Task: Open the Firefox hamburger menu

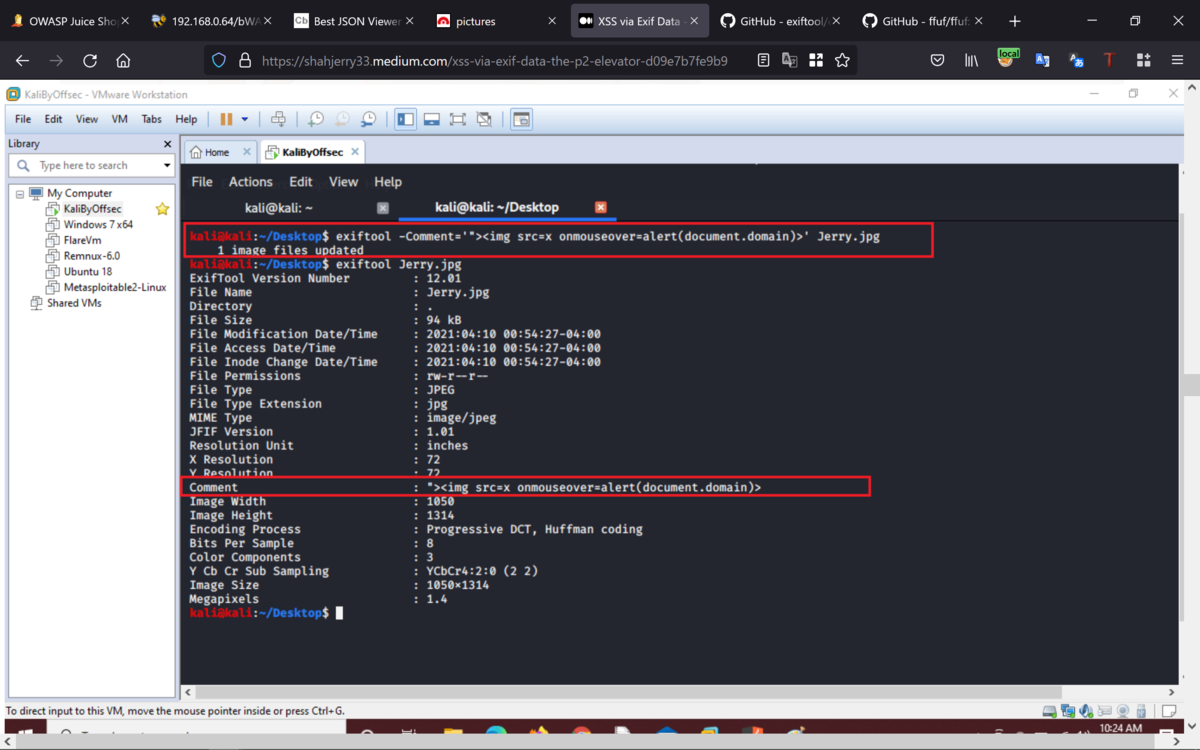Action: pyautogui.click(x=1177, y=61)
